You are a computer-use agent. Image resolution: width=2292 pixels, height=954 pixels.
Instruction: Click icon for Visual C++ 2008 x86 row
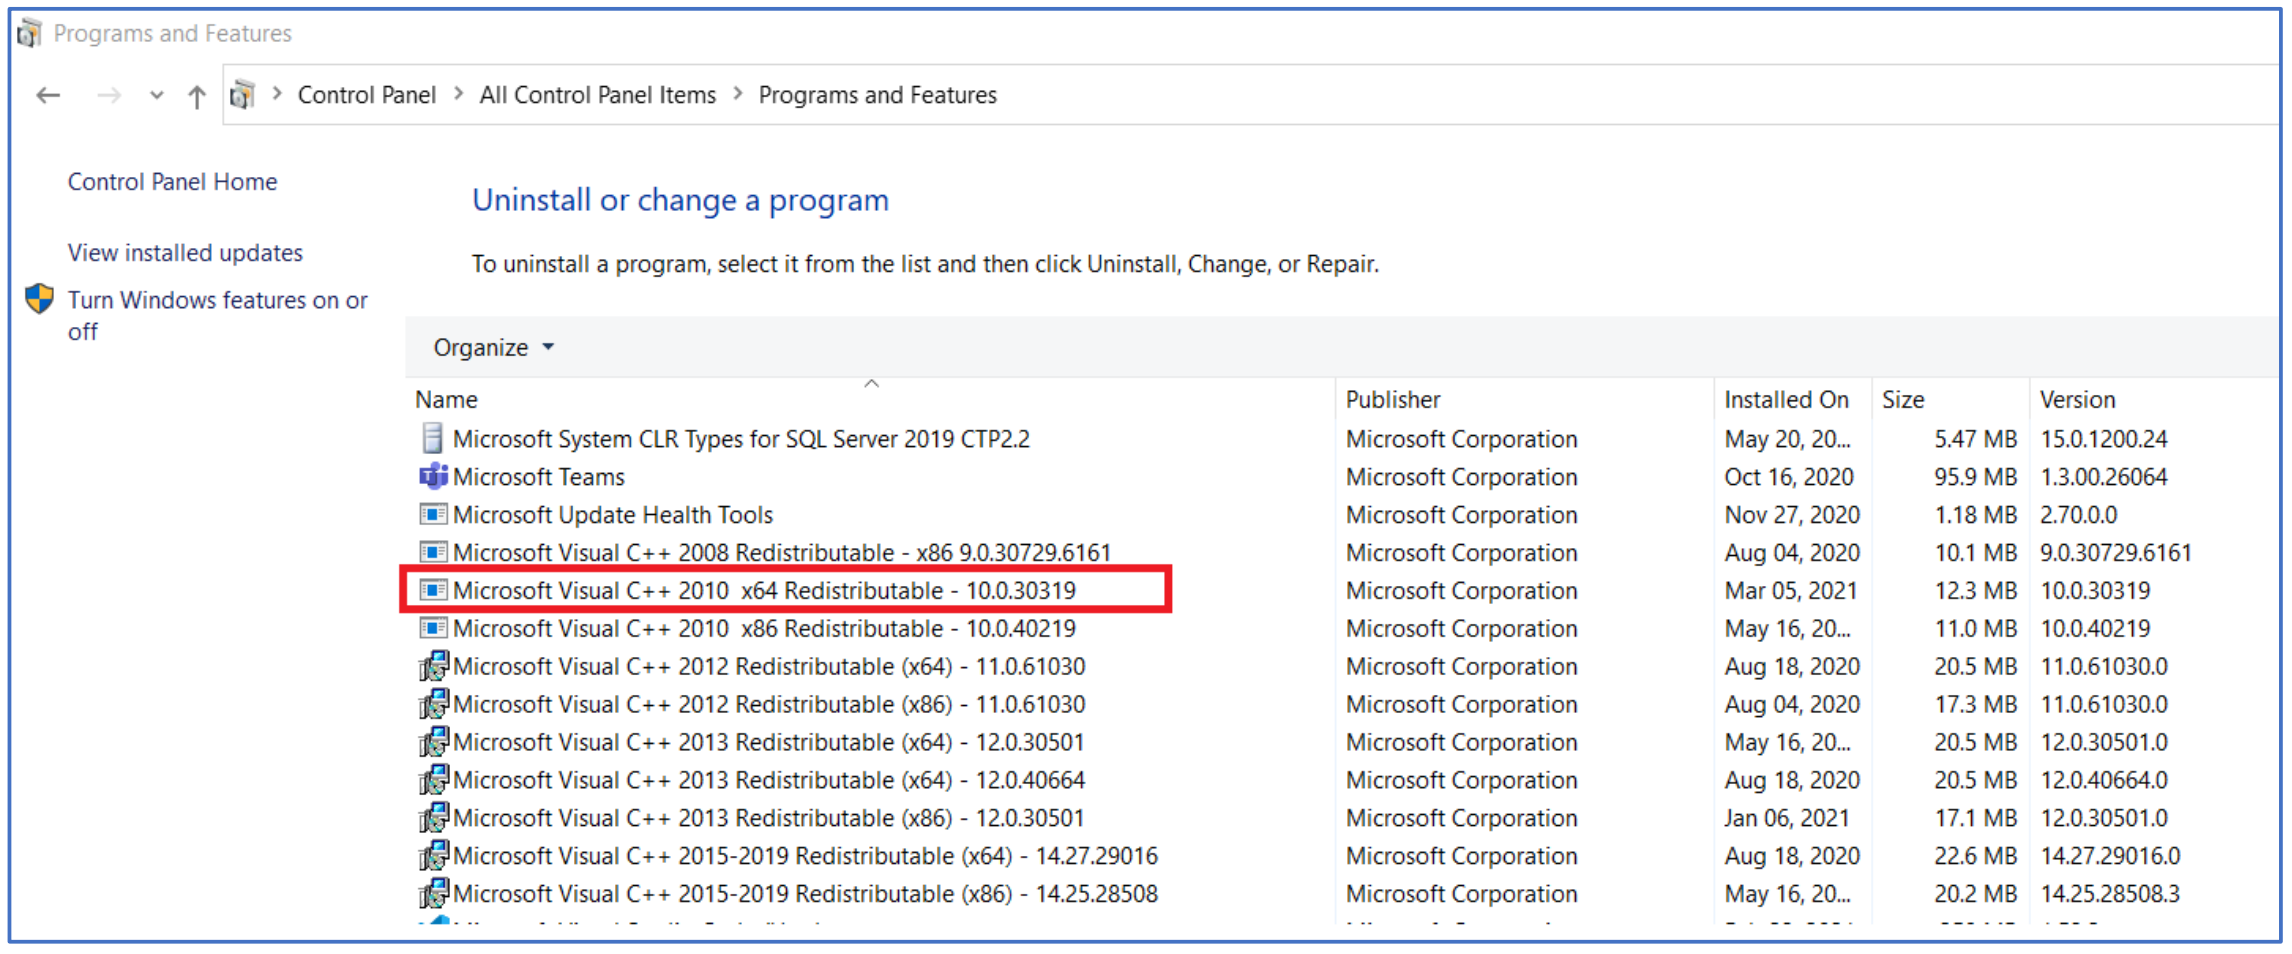(432, 552)
